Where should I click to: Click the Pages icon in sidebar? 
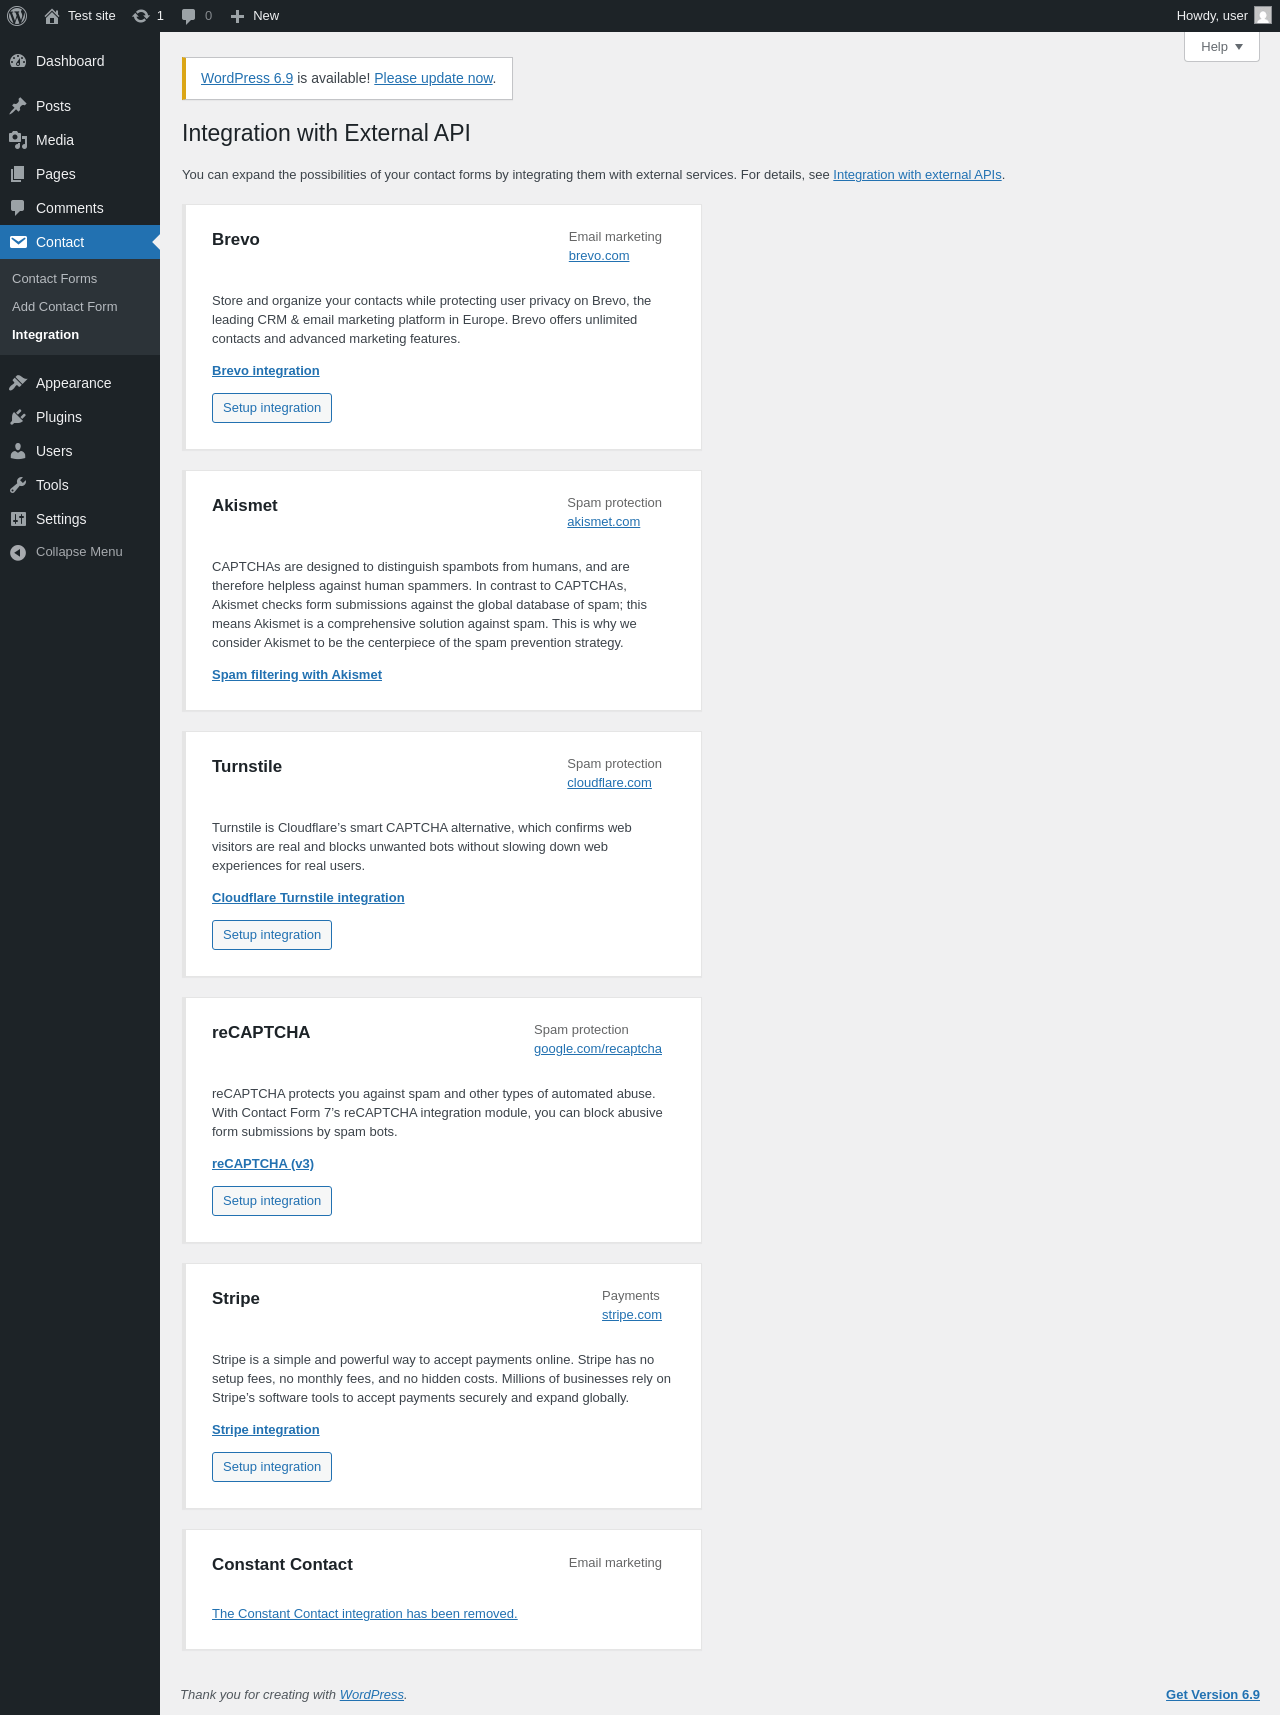pos(18,174)
